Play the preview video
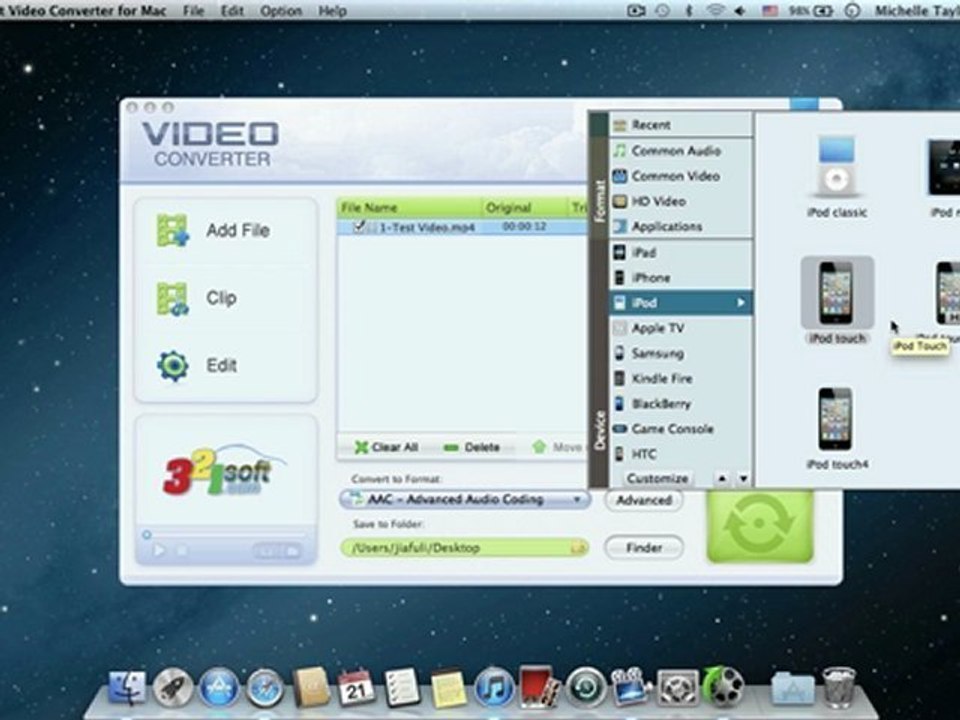The height and width of the screenshot is (720, 960). (158, 550)
